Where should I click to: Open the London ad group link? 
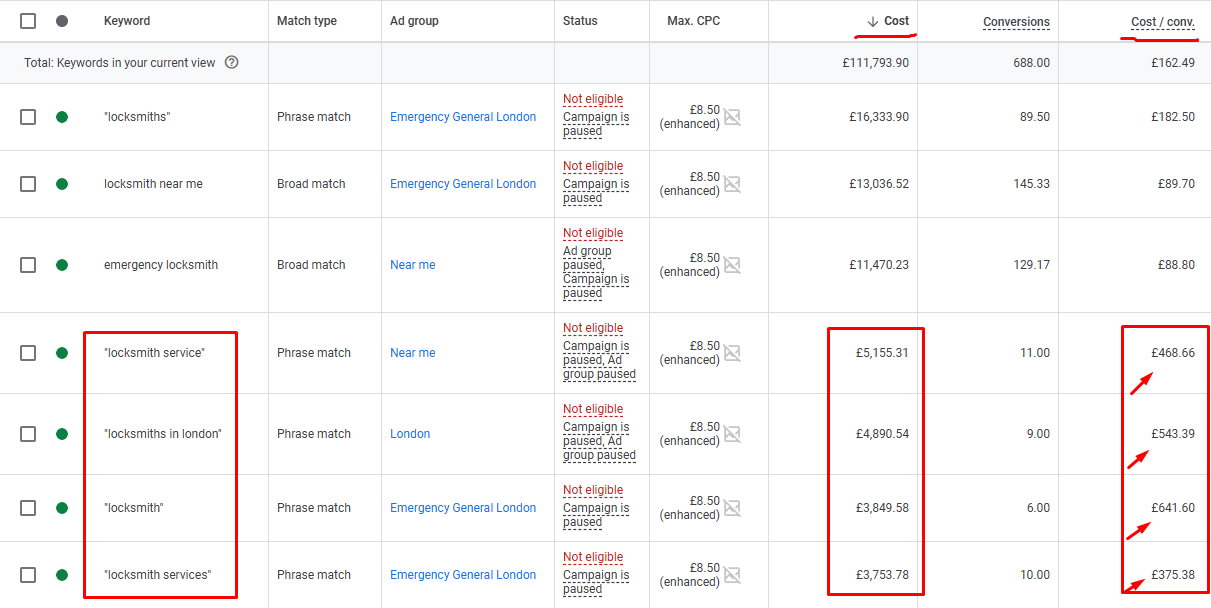pyautogui.click(x=410, y=434)
